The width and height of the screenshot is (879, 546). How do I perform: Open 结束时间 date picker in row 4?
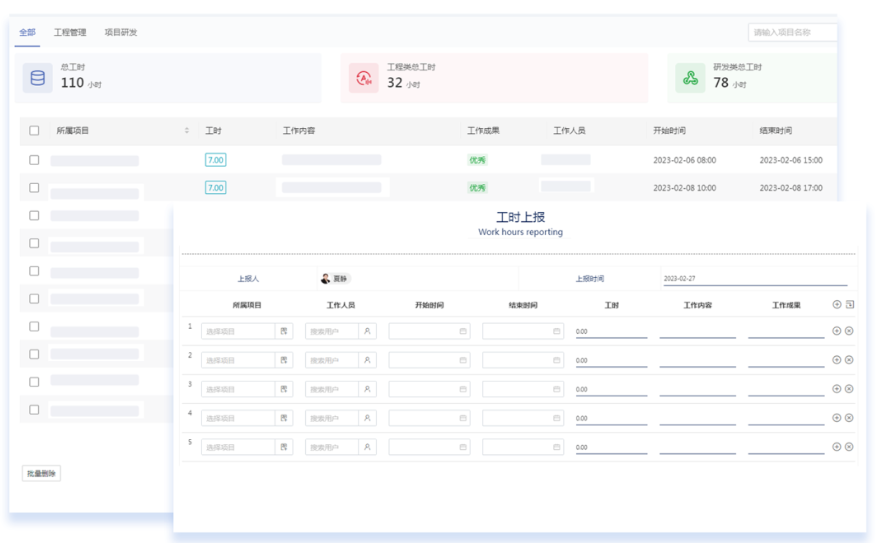[556, 418]
